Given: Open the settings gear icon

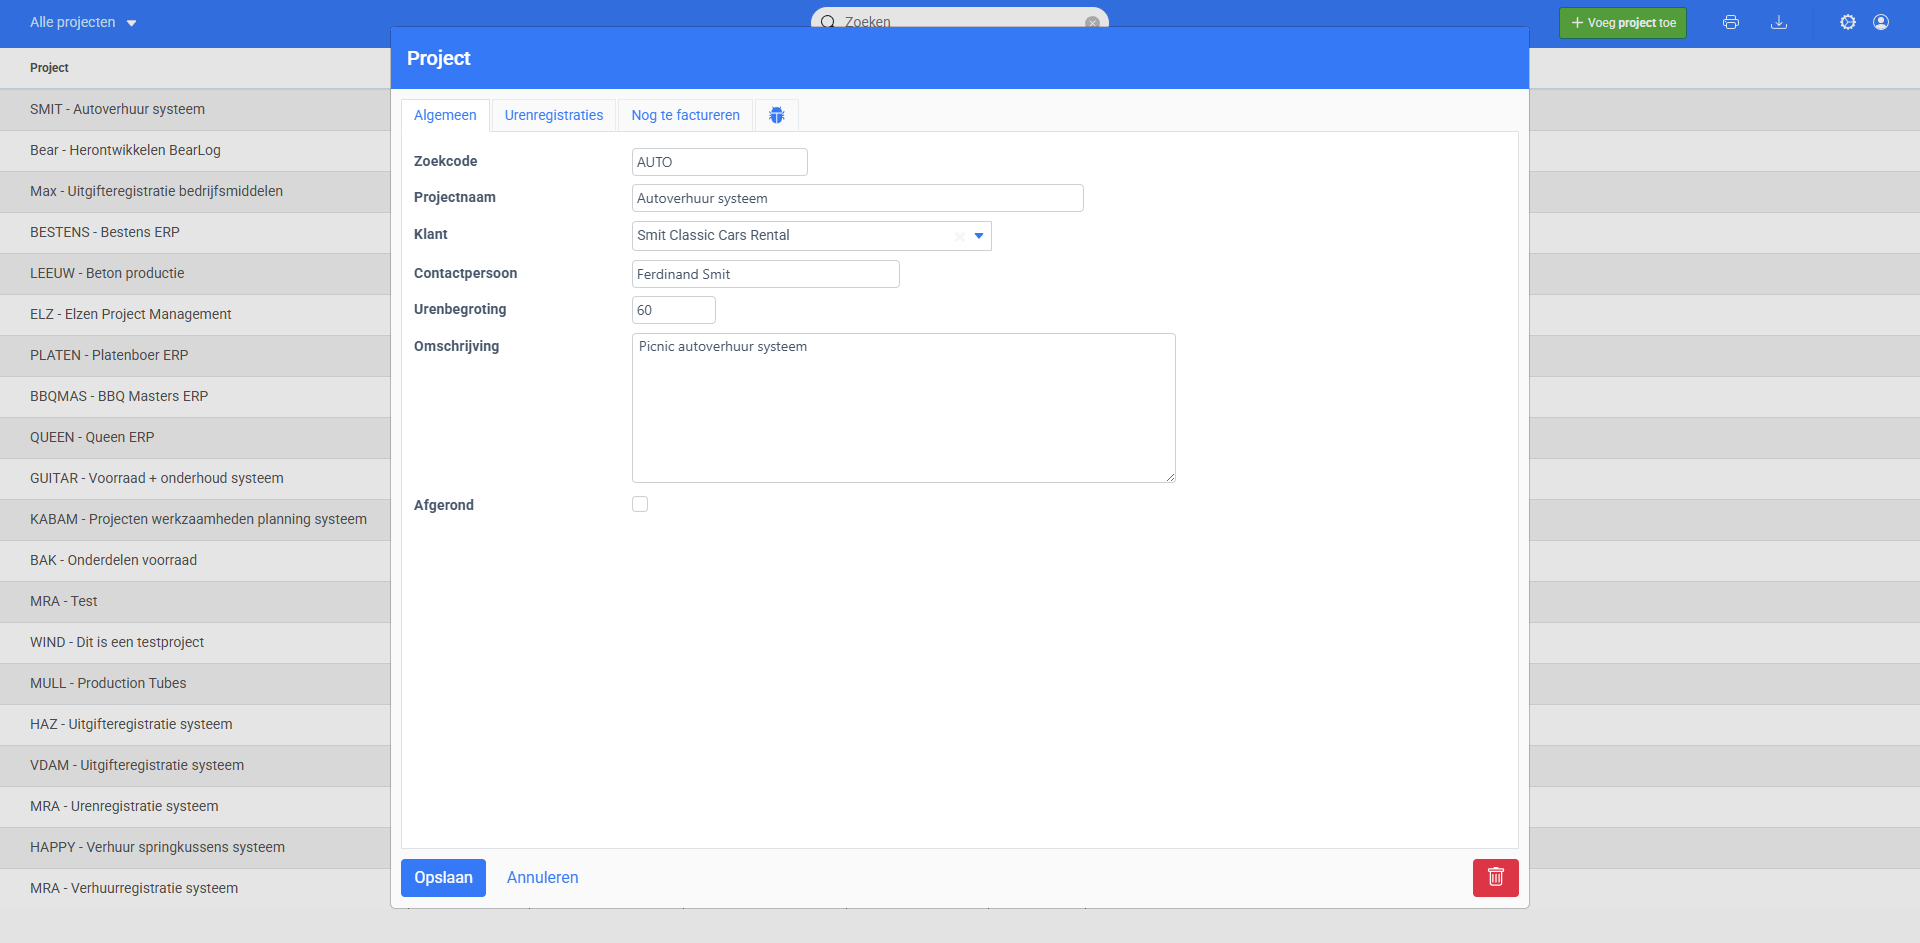Looking at the screenshot, I should [x=1847, y=22].
